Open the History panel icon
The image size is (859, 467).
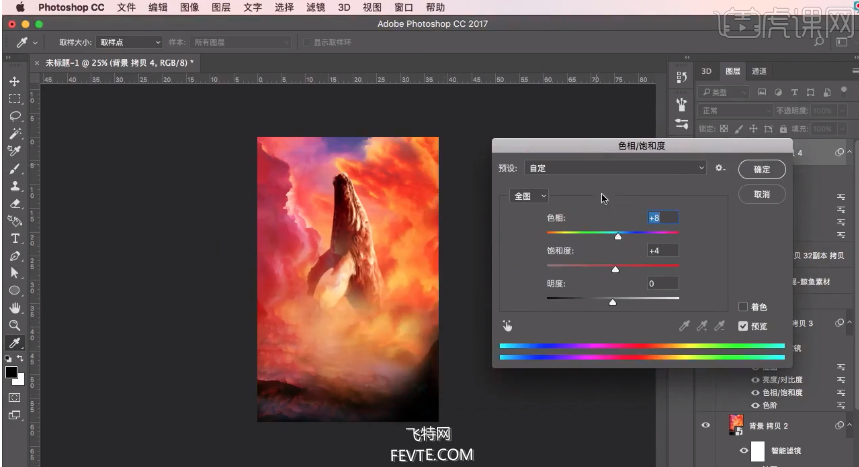click(682, 78)
